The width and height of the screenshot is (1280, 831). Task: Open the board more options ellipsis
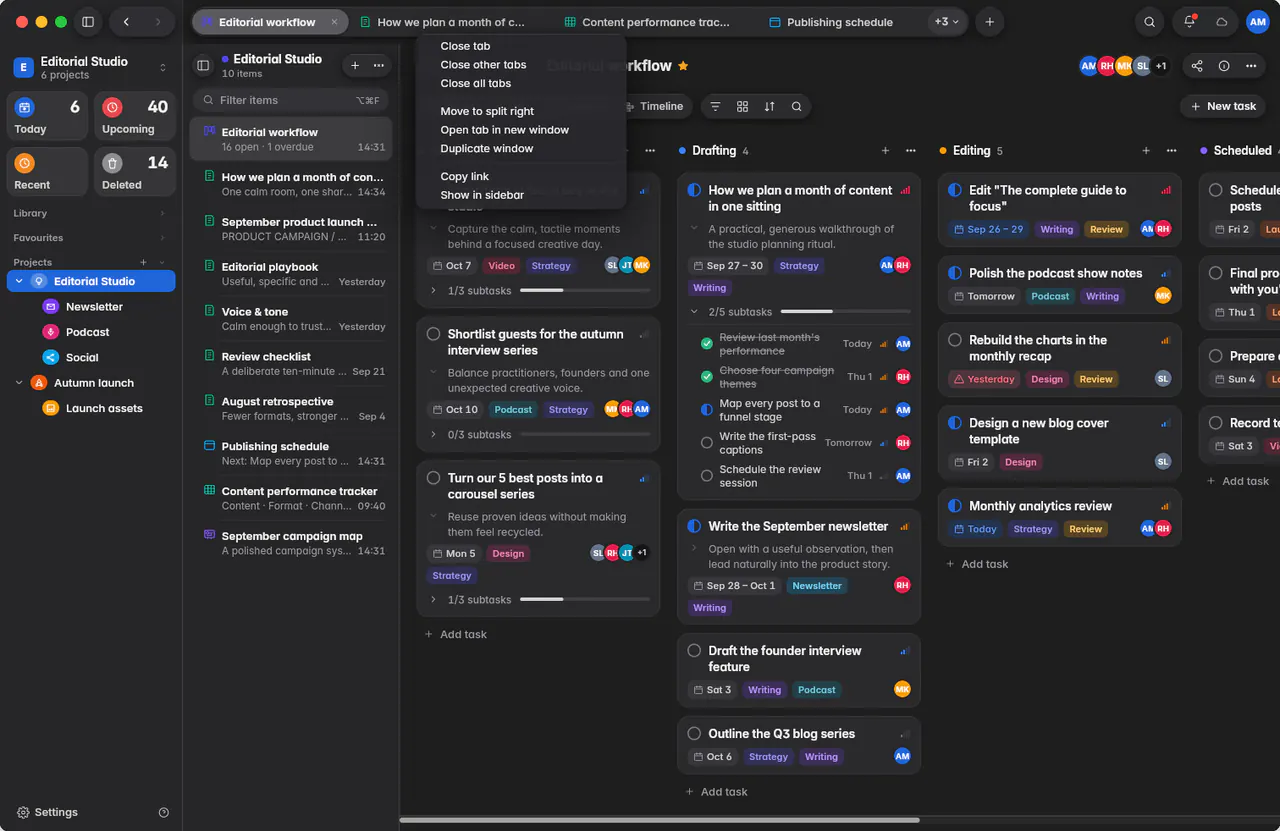tap(1251, 66)
